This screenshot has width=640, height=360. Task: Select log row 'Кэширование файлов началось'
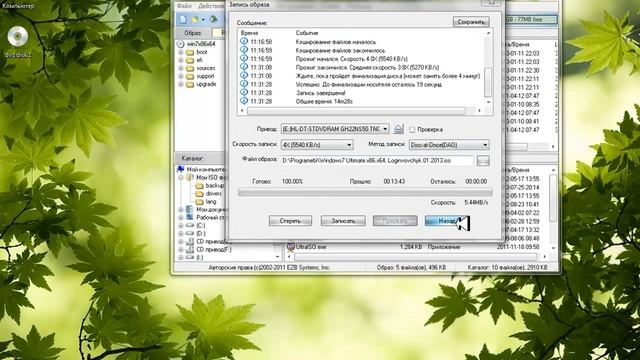(336, 42)
